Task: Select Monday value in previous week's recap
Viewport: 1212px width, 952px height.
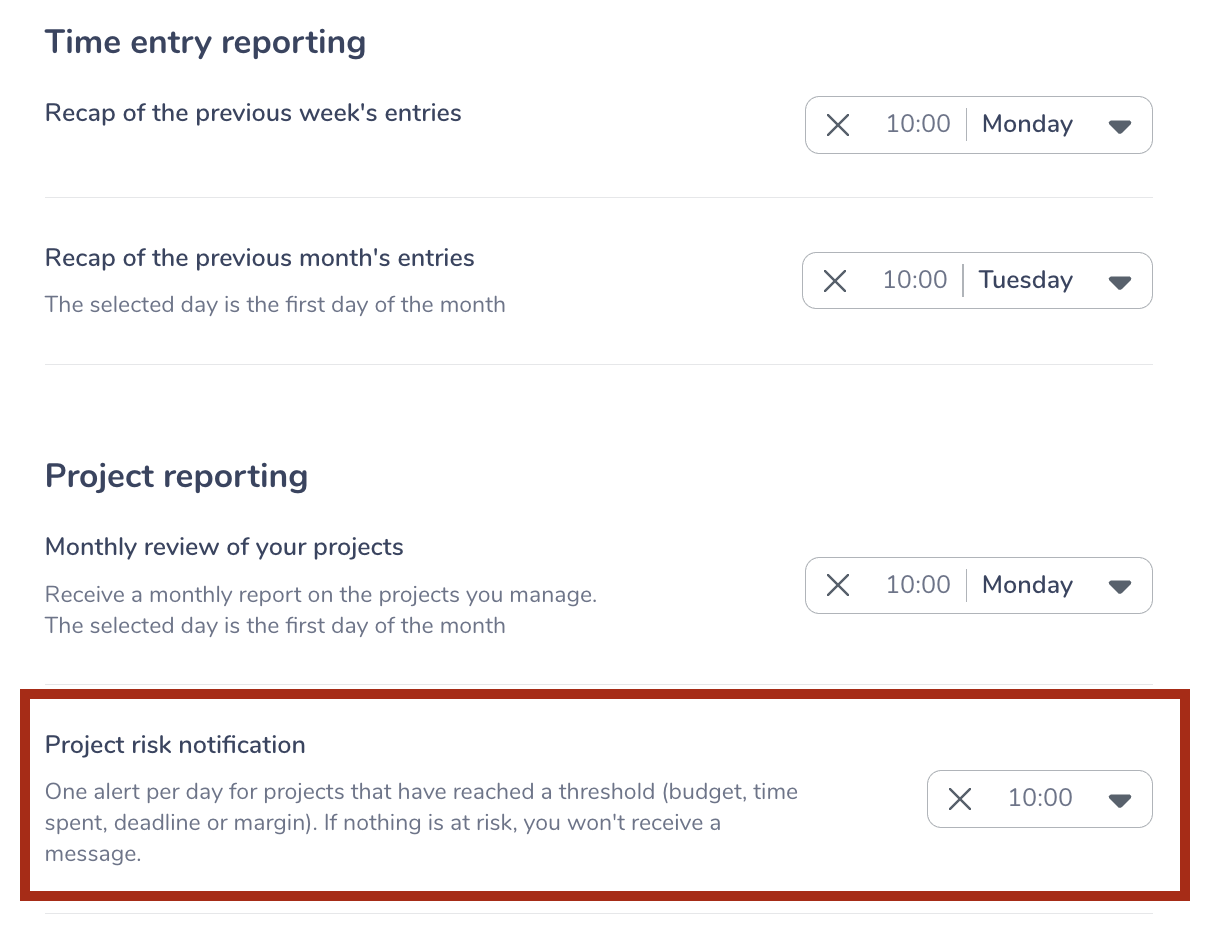Action: point(1027,124)
